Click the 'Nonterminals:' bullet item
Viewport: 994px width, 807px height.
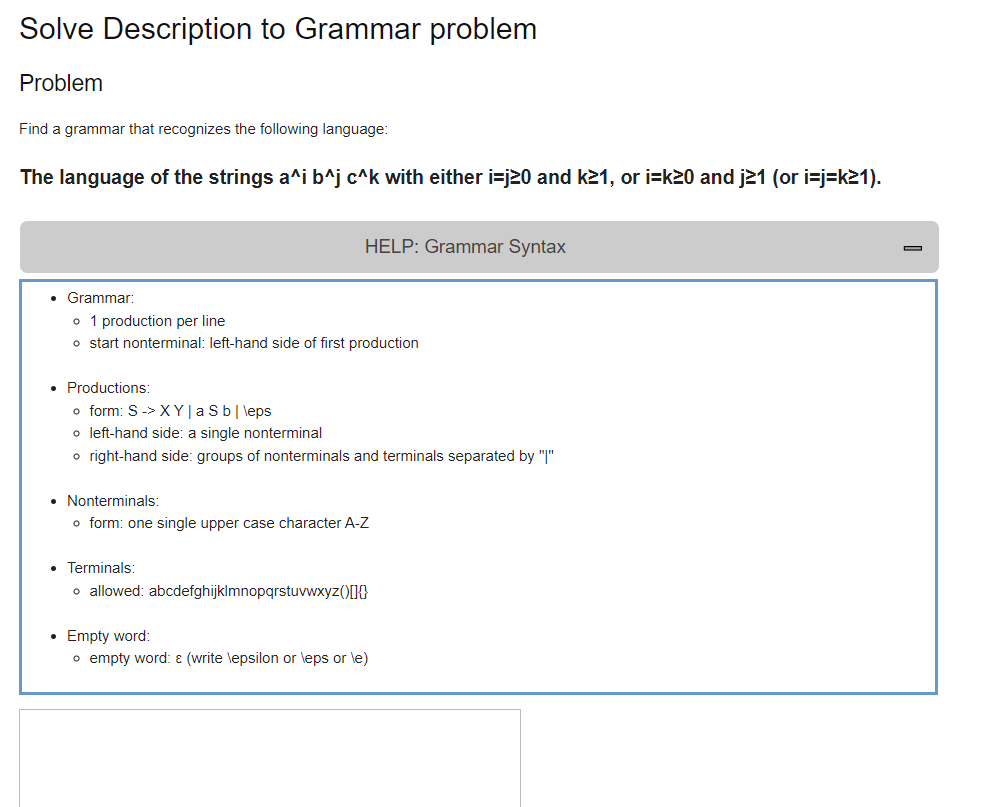[x=112, y=500]
